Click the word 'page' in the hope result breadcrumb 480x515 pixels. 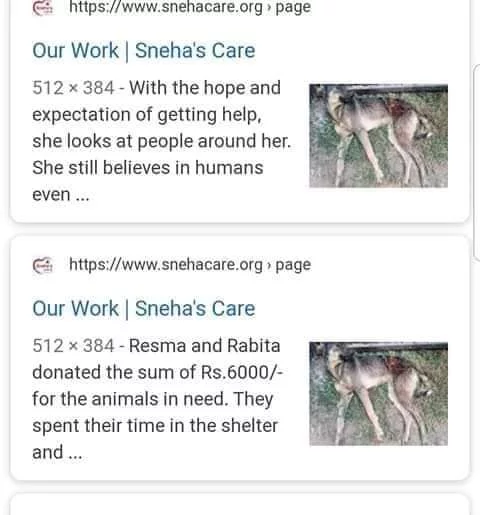(x=293, y=7)
